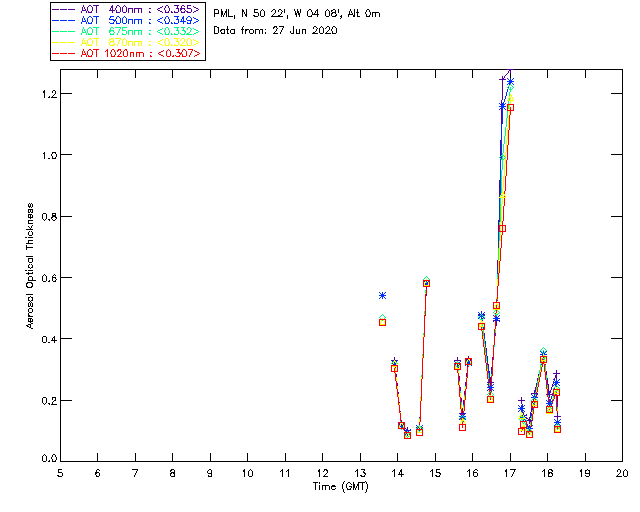This screenshot has width=640, height=512.
Task: Click the Time (GMT) axis label
Action: (x=341, y=486)
